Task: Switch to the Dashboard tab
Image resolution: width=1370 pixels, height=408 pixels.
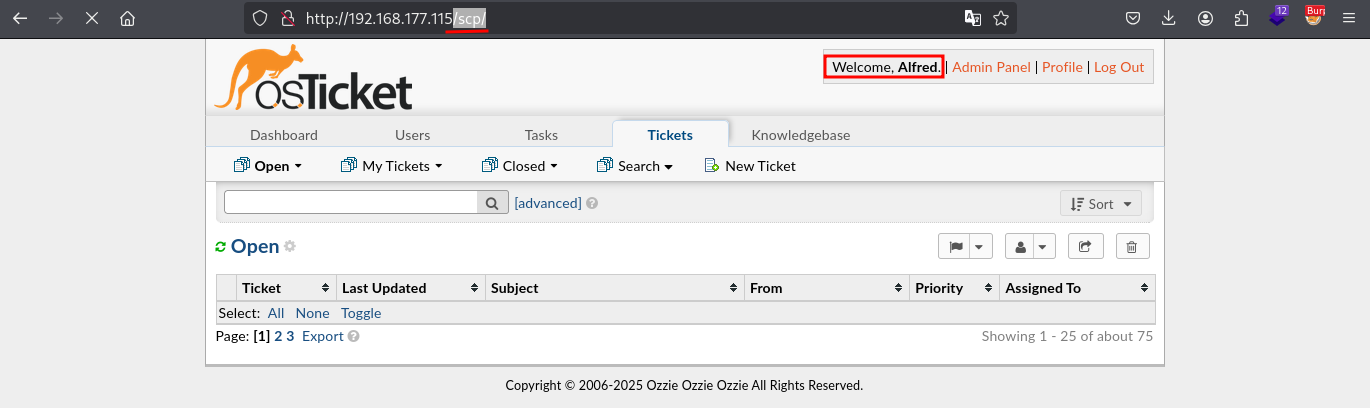Action: pos(284,135)
